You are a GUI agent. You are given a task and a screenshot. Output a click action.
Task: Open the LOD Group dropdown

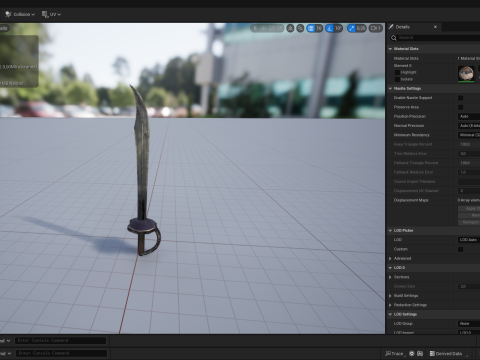coord(469,324)
